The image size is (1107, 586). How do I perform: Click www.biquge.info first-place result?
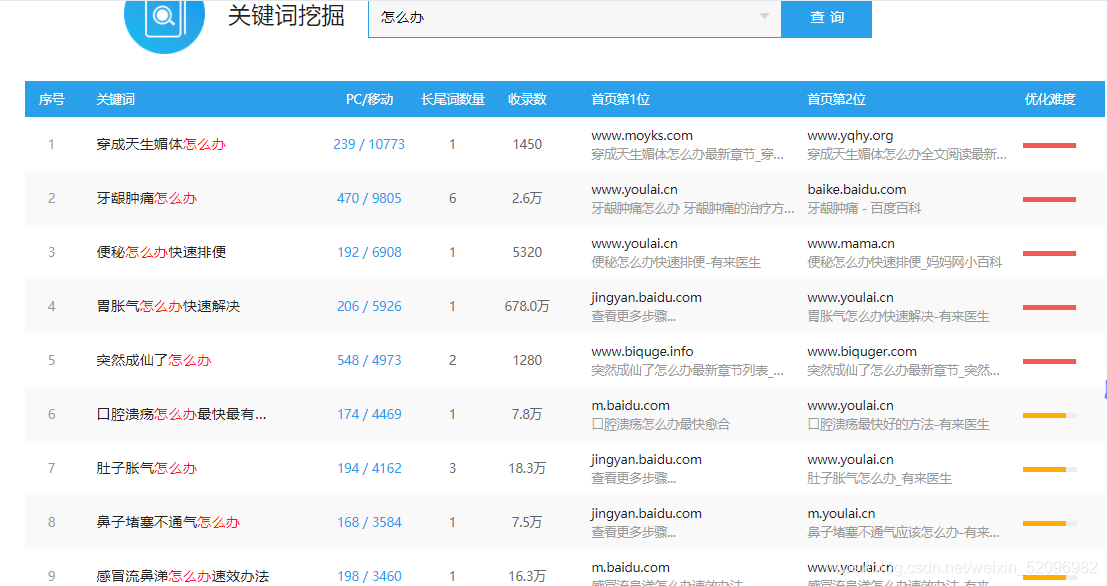click(642, 352)
